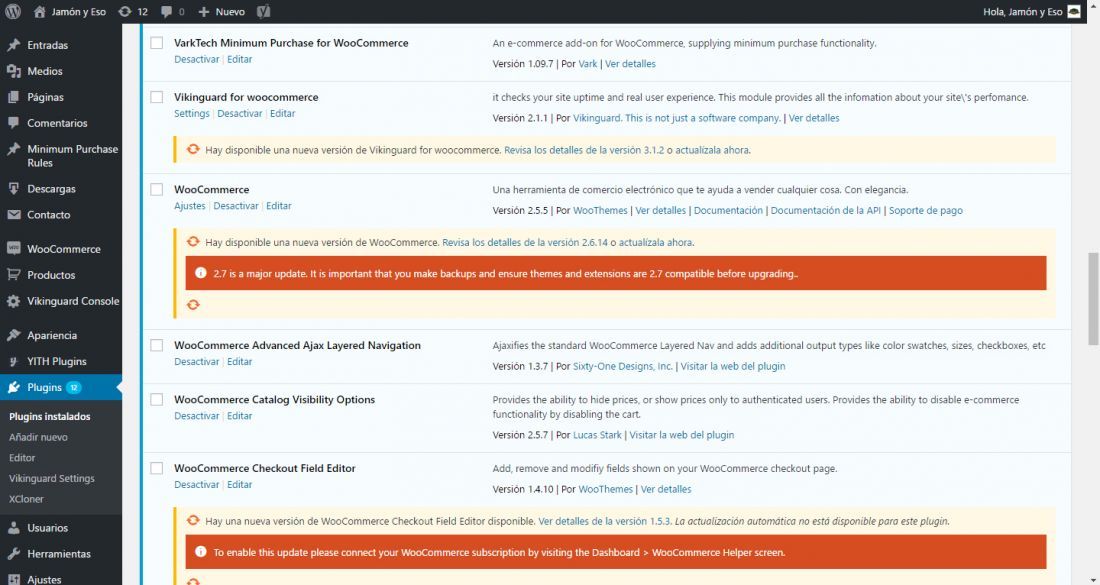Click the Usuarios person icon in sidebar
The height and width of the screenshot is (585, 1100).
(x=13, y=527)
